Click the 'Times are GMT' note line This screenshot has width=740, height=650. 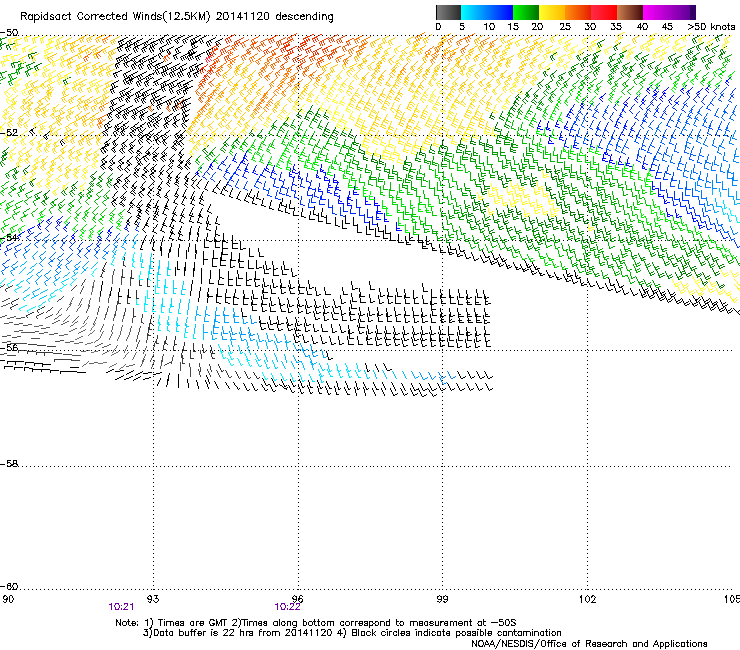(316, 623)
